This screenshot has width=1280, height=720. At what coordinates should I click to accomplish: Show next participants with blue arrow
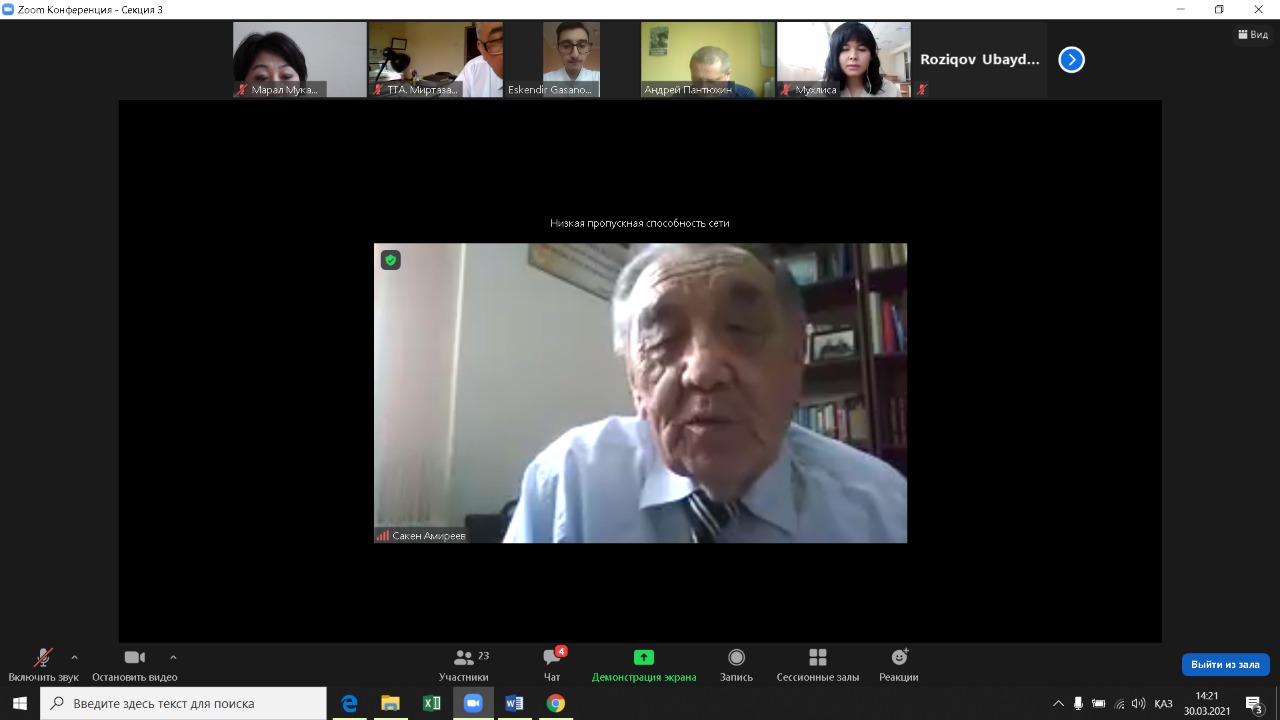[x=1071, y=60]
